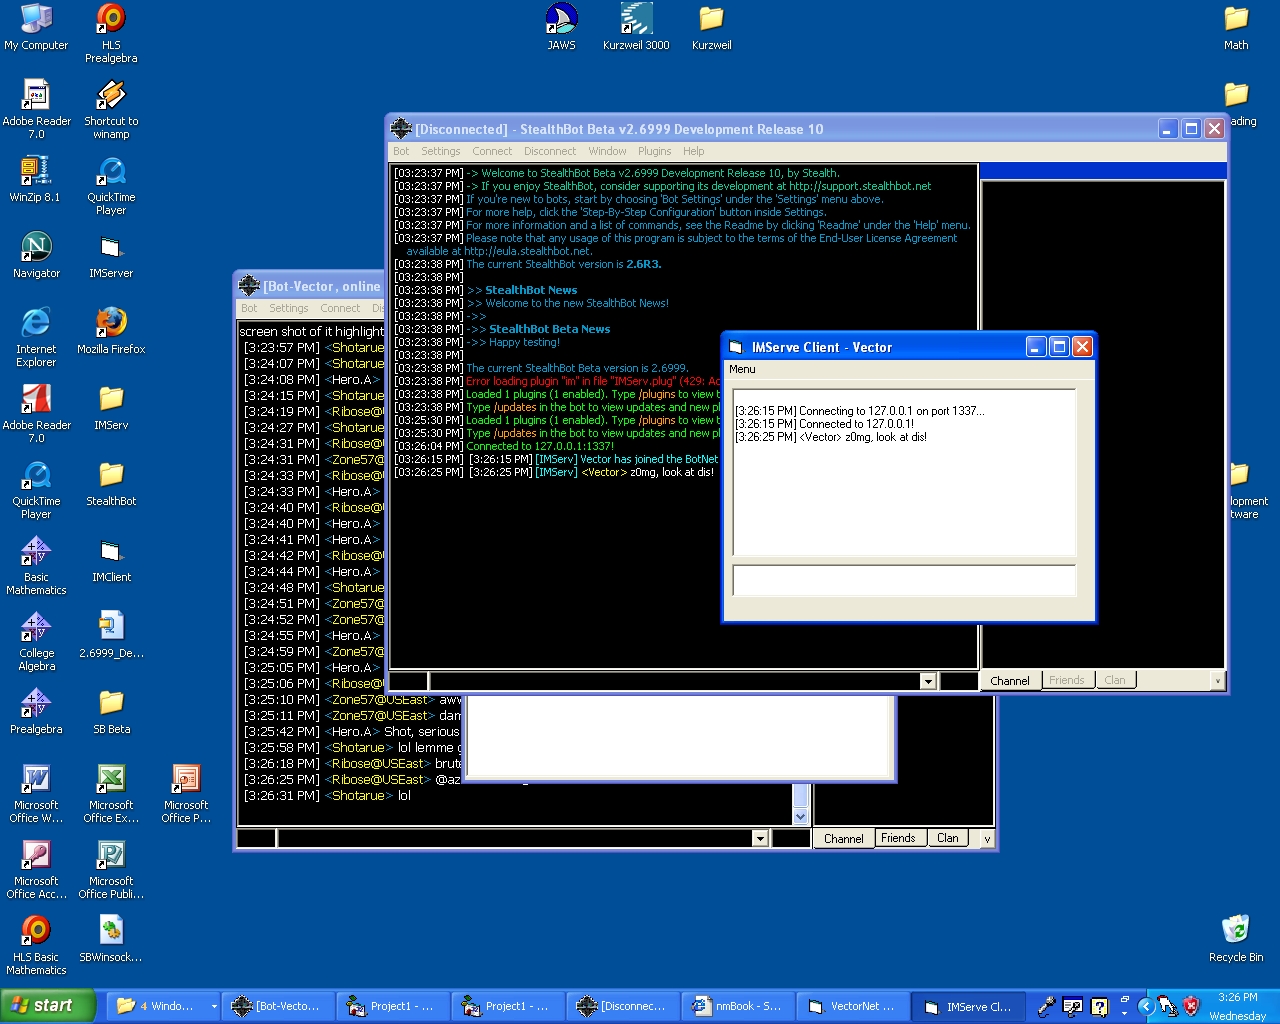Image resolution: width=1280 pixels, height=1024 pixels.
Task: Open My Computer desktop icon
Action: click(36, 27)
